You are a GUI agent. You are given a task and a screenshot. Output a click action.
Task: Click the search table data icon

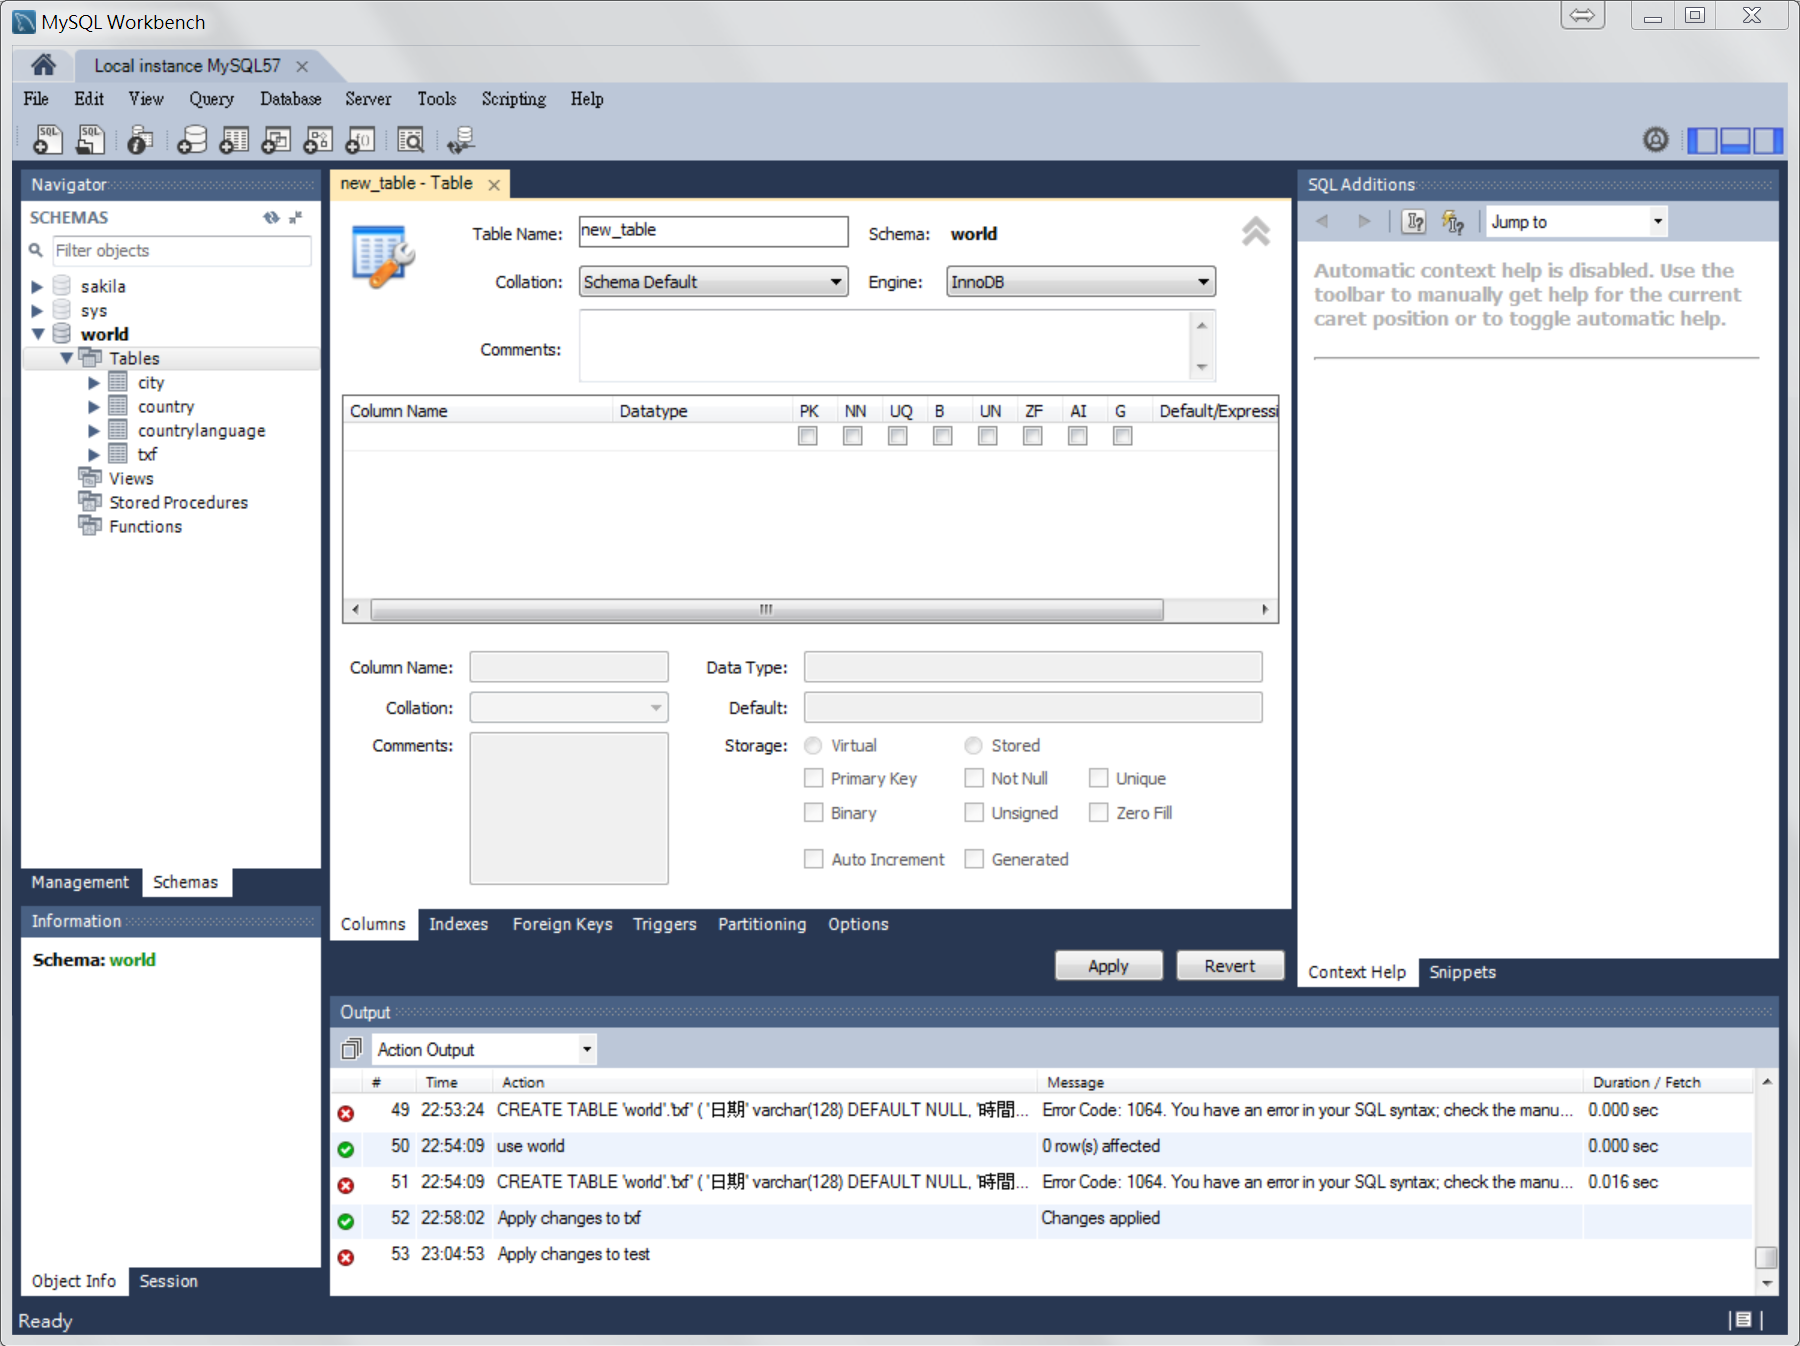(411, 140)
